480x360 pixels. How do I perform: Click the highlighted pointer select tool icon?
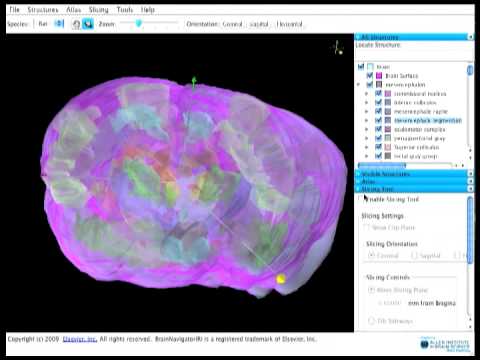pyautogui.click(x=88, y=24)
